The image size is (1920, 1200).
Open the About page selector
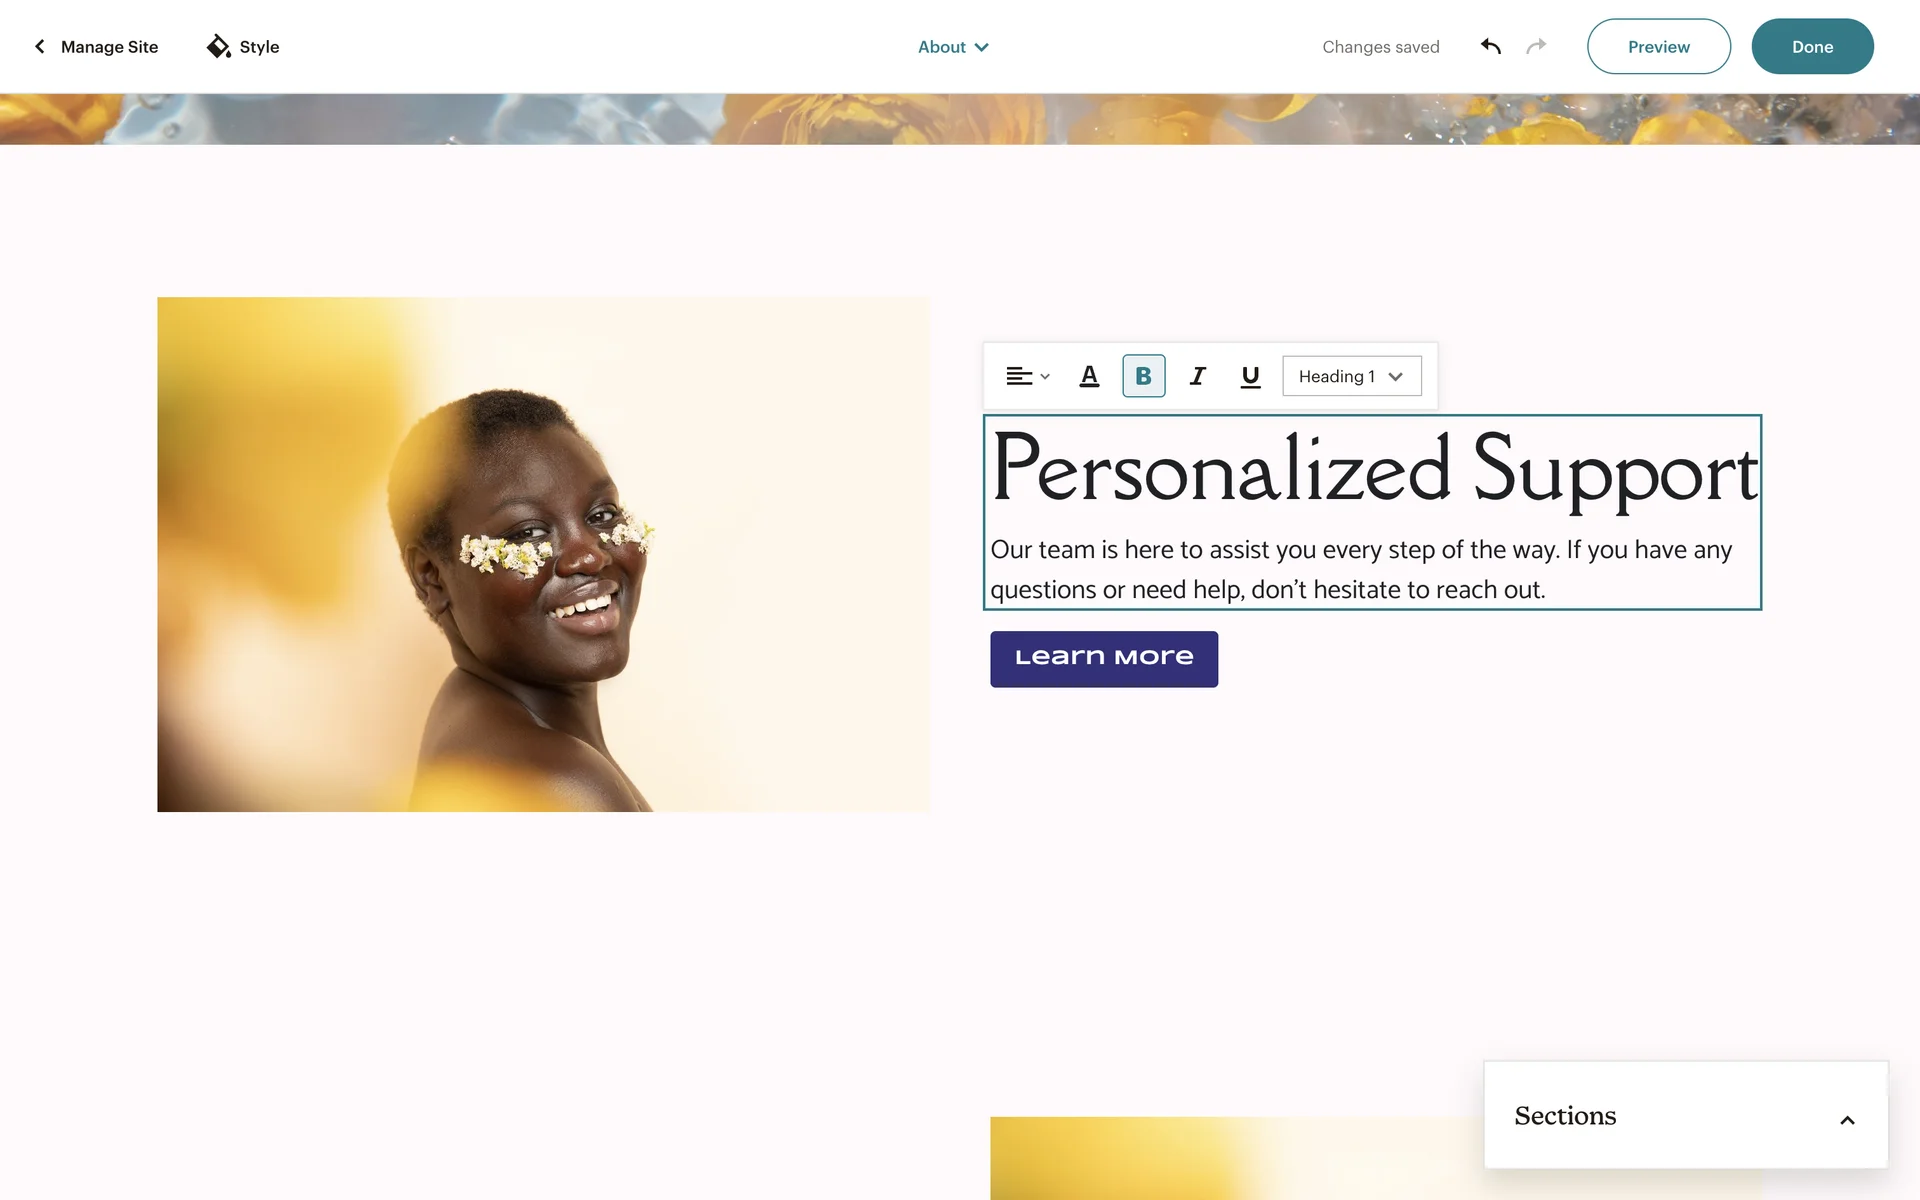tap(953, 47)
